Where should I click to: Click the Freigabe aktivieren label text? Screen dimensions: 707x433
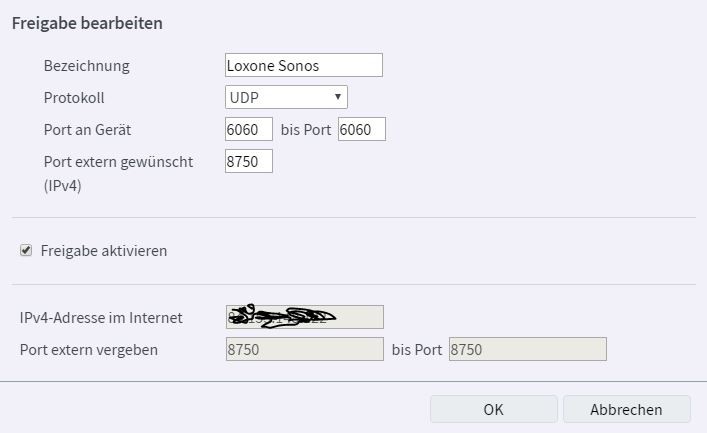tap(104, 251)
